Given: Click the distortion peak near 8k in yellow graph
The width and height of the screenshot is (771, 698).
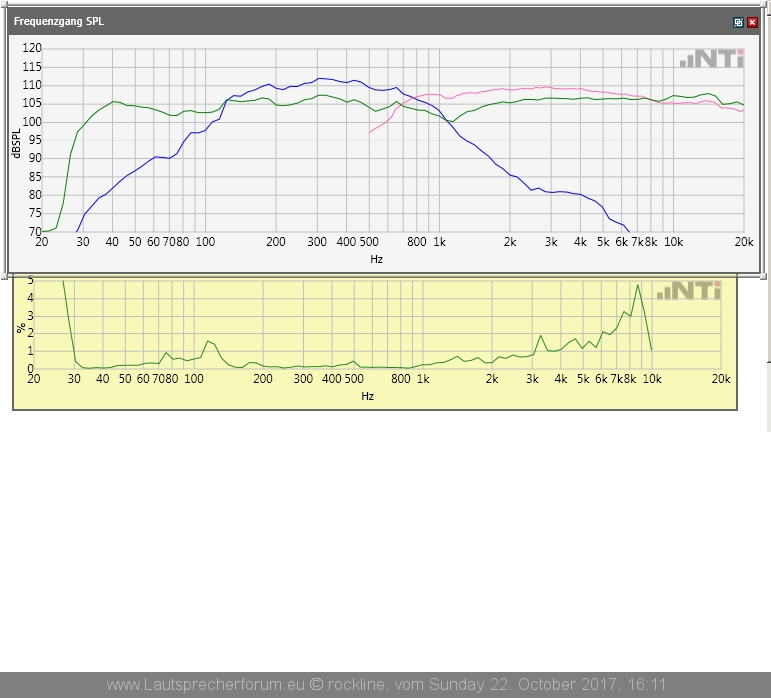Looking at the screenshot, I should click(637, 285).
